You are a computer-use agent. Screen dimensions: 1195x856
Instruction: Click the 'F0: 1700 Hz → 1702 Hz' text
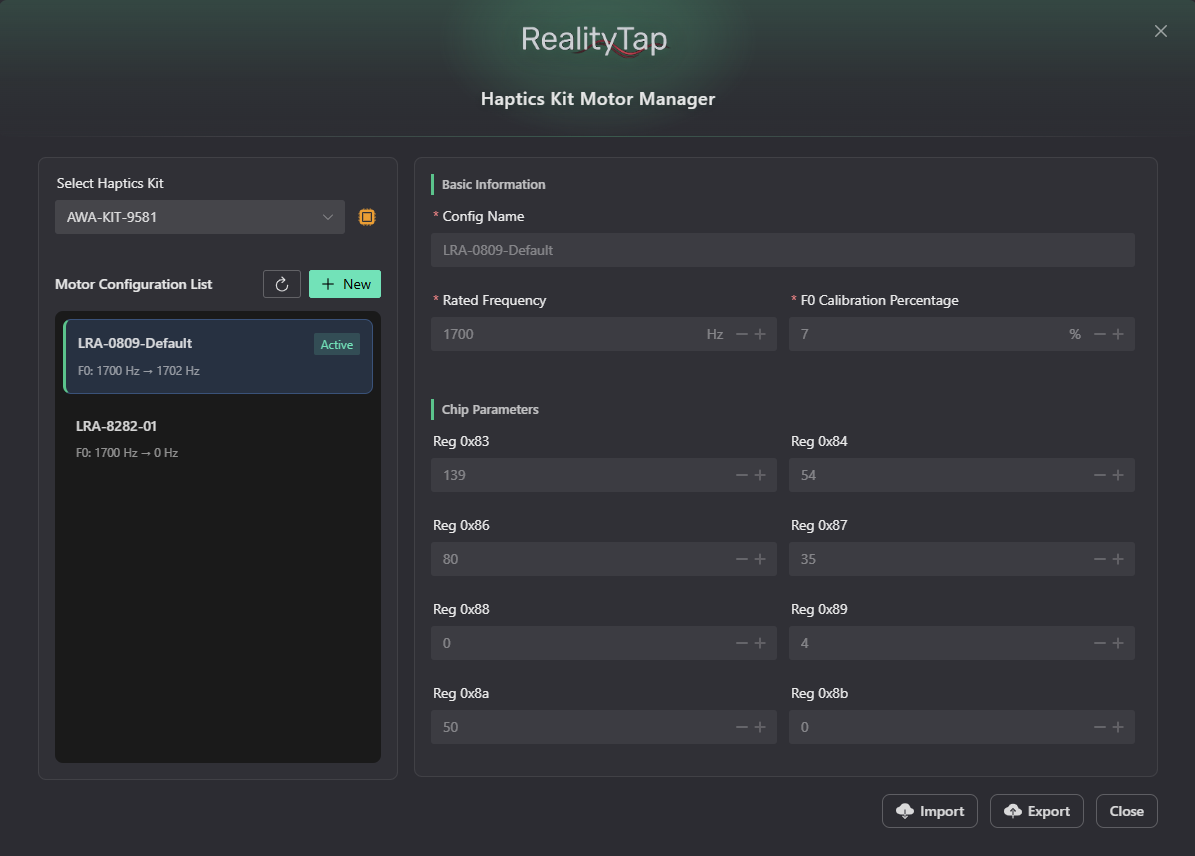[139, 370]
